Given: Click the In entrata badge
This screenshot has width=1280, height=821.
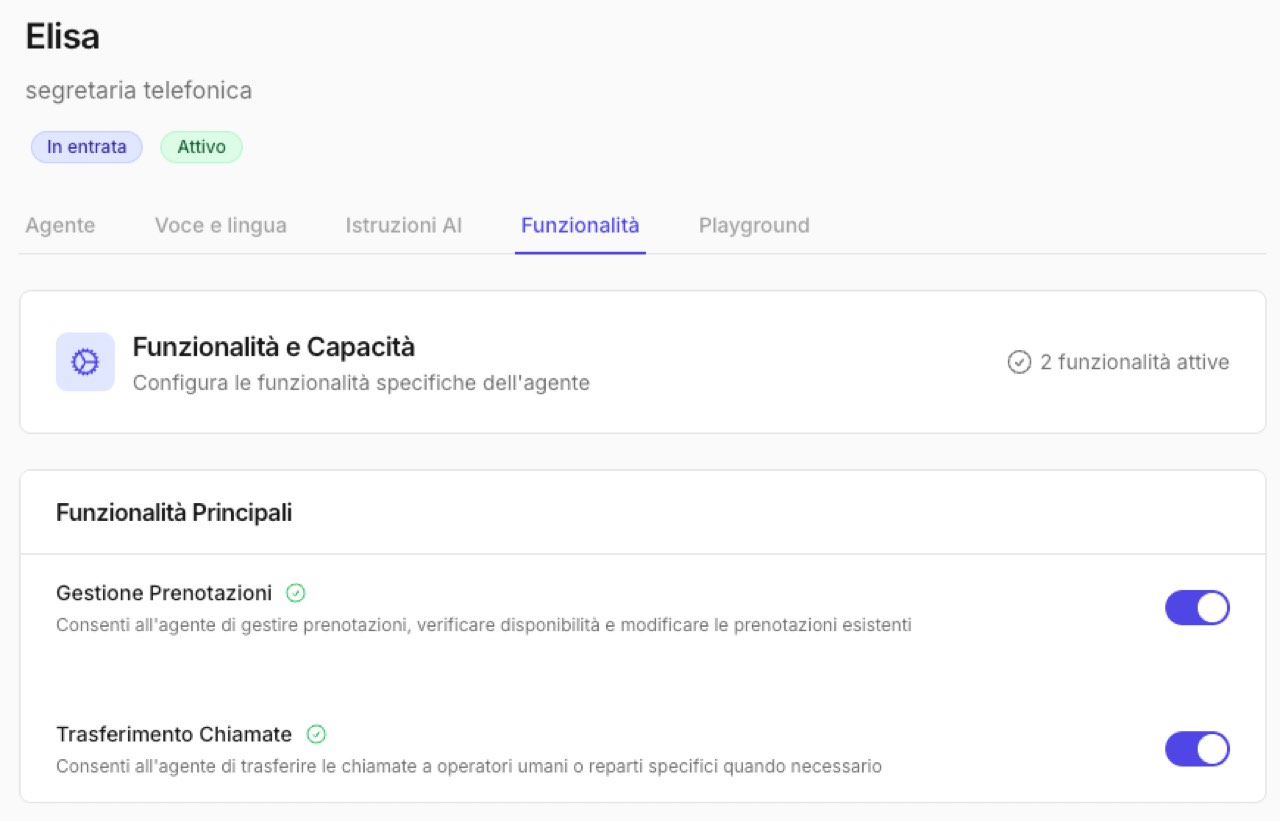Looking at the screenshot, I should point(86,147).
